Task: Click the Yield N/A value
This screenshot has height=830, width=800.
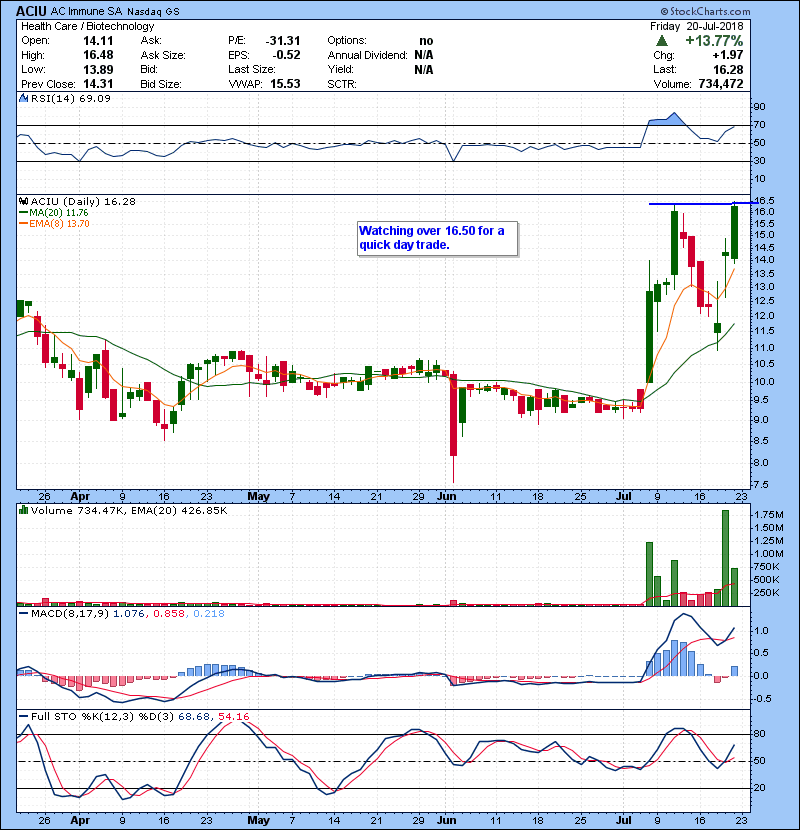Action: 424,69
